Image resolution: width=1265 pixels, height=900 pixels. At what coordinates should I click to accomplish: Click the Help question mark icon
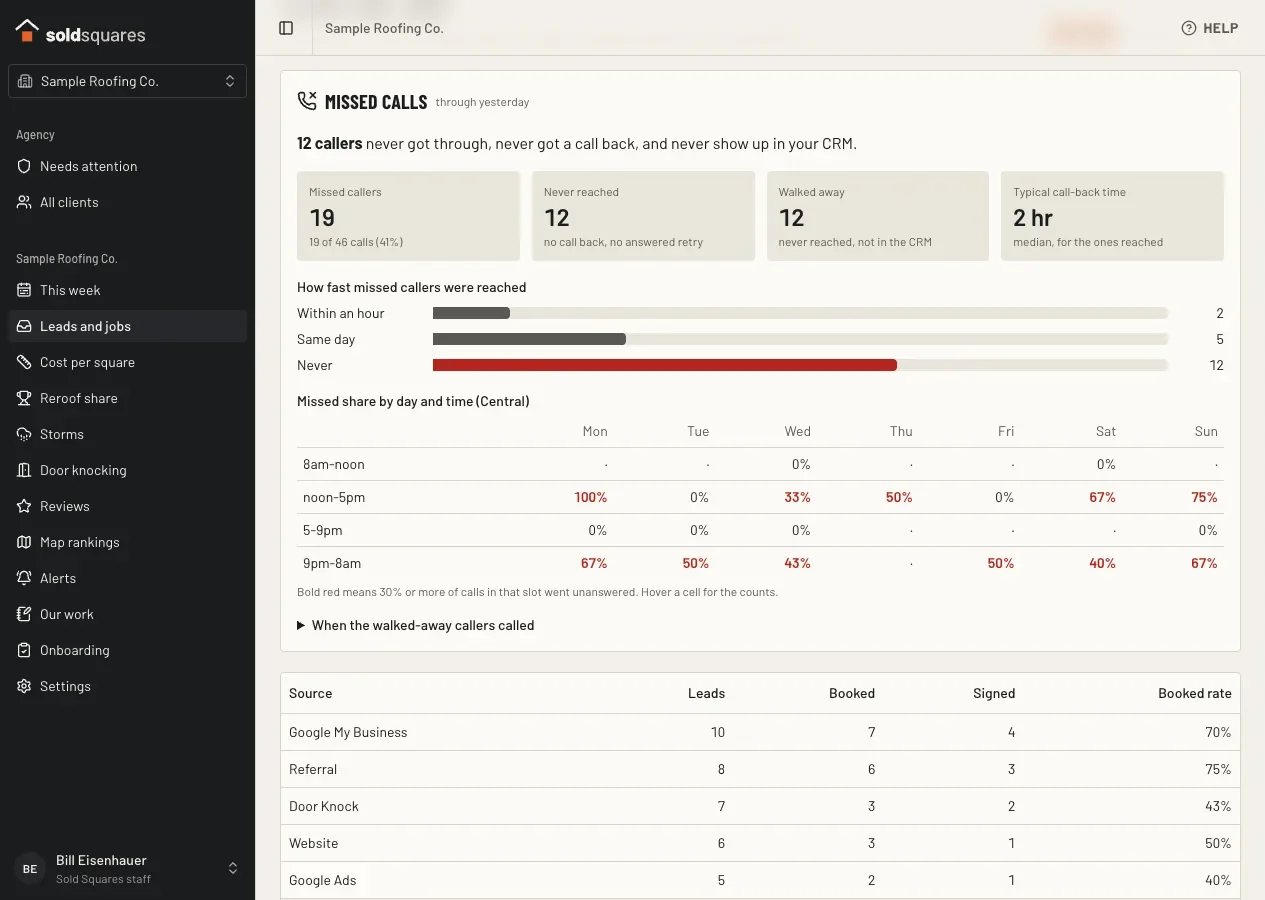1189,28
